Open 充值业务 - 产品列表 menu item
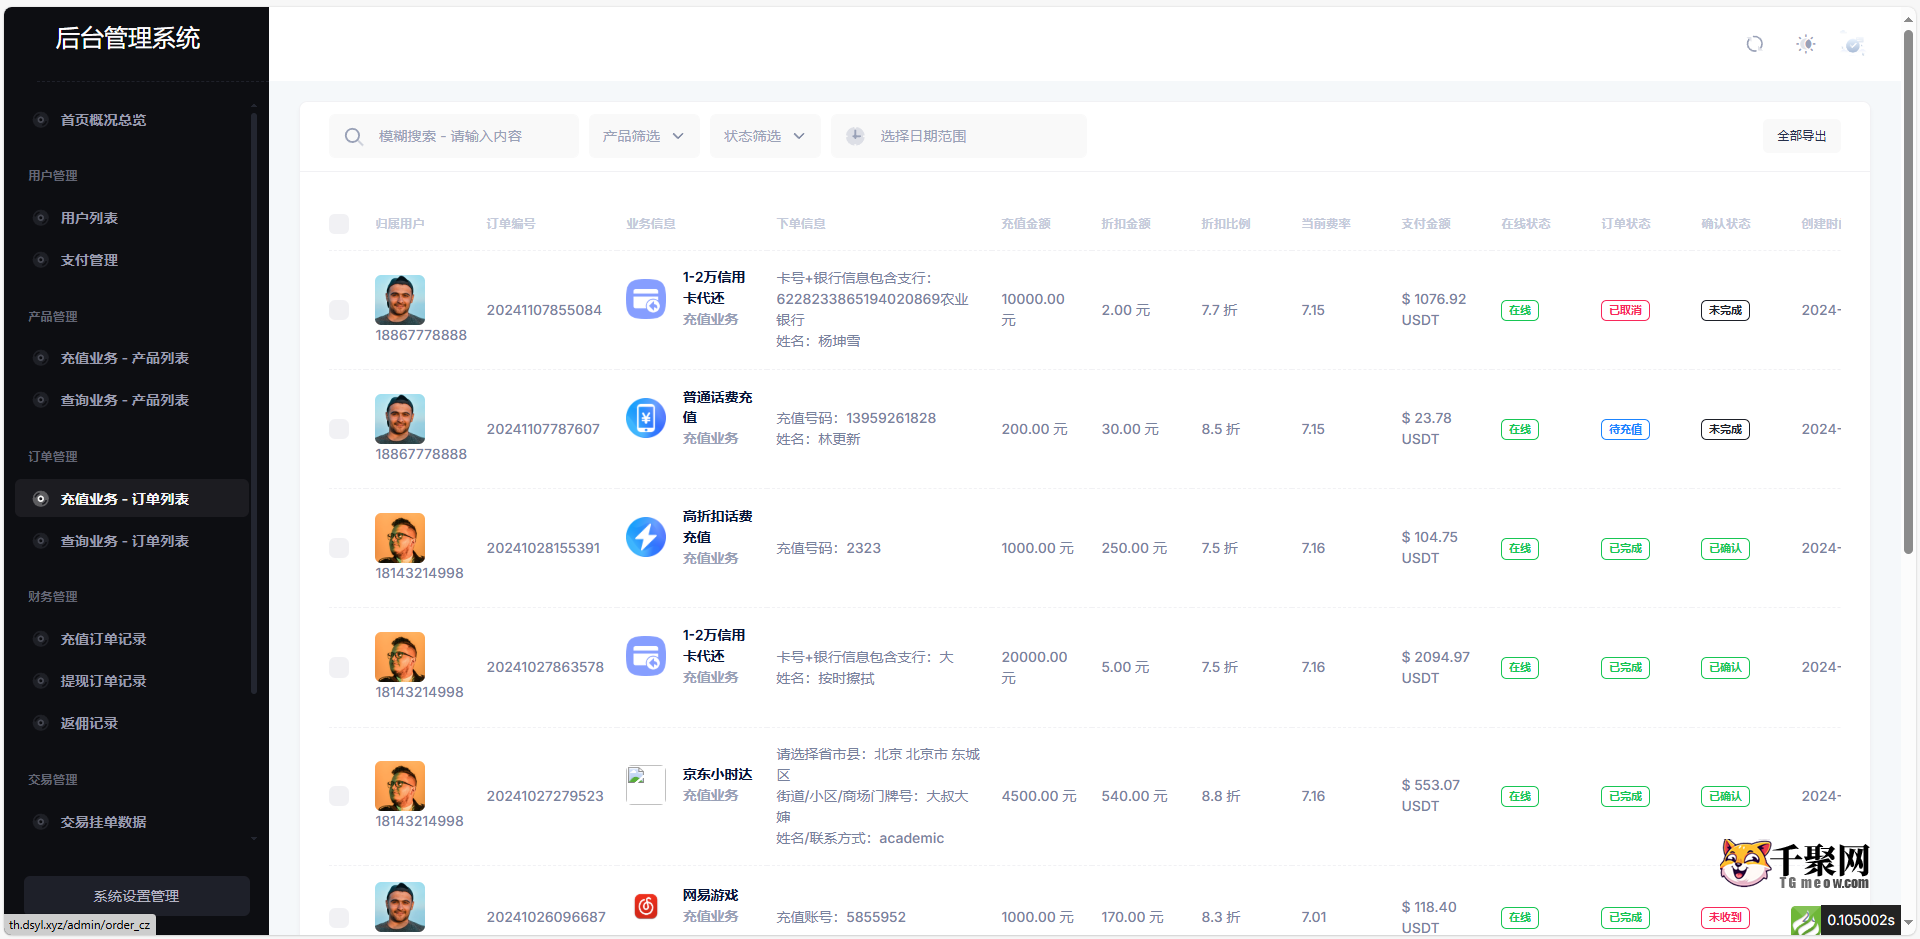Screen dimensions: 1920x939 [x=132, y=358]
